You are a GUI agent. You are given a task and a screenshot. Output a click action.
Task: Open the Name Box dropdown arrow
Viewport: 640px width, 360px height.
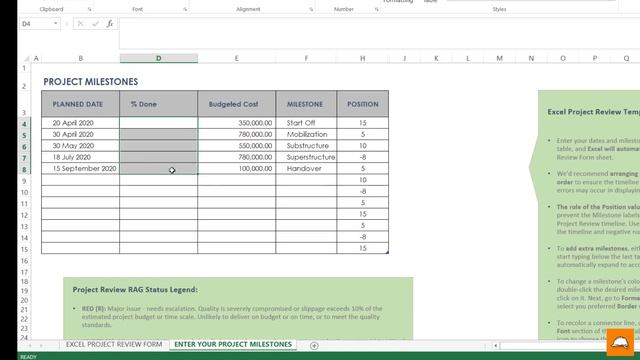(56, 24)
